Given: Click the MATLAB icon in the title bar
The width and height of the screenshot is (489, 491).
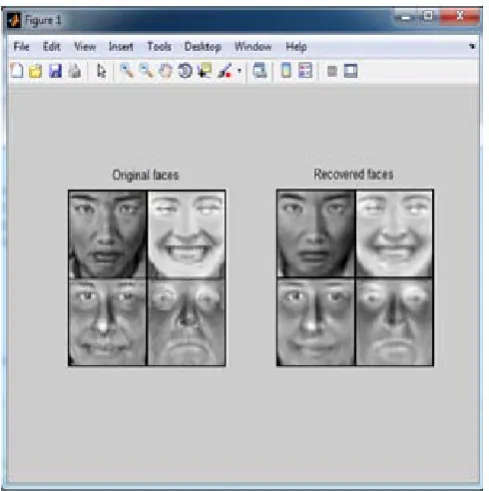Looking at the screenshot, I should coord(14,21).
